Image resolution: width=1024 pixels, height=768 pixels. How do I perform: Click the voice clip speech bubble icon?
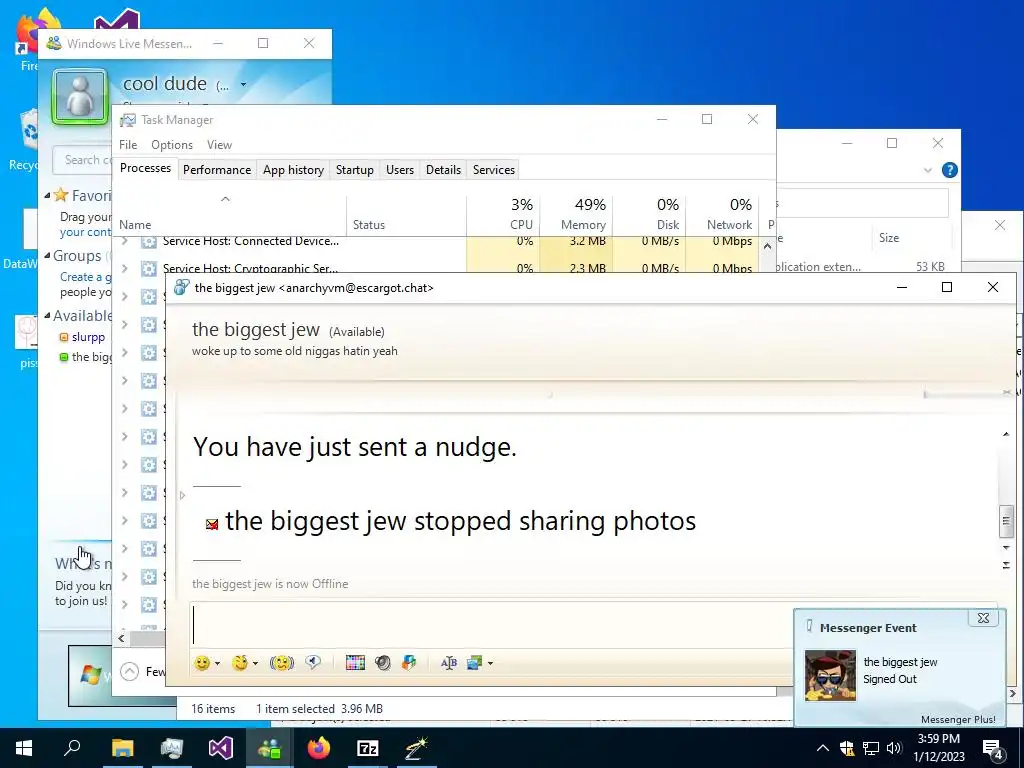coord(313,663)
